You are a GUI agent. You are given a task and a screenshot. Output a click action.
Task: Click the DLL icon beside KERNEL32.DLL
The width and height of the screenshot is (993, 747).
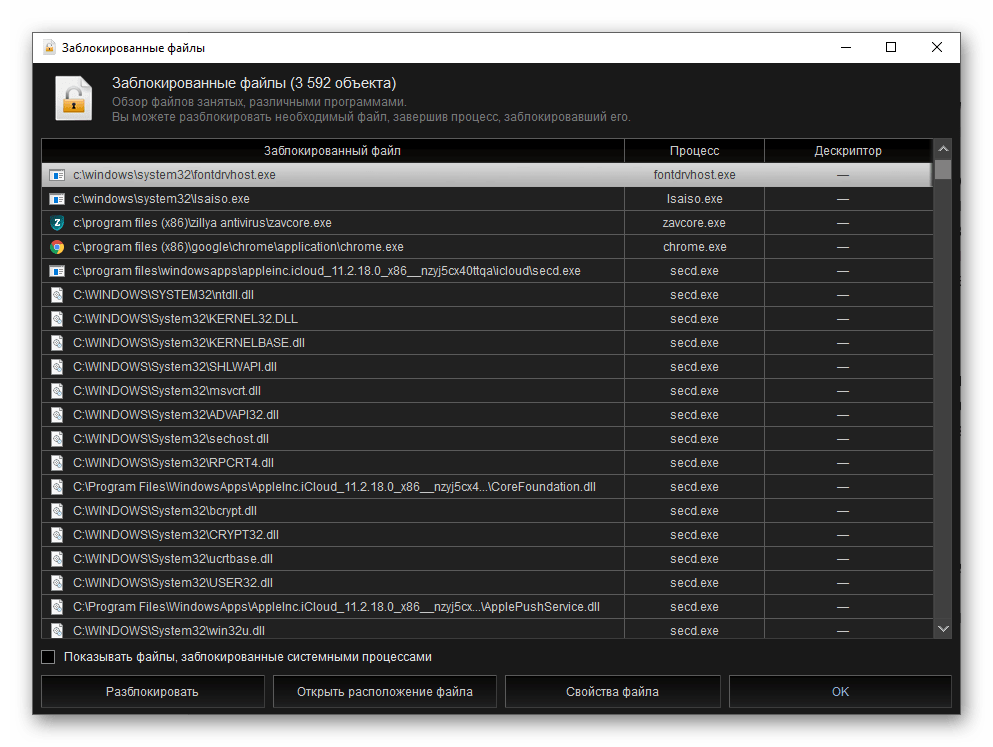click(x=57, y=319)
